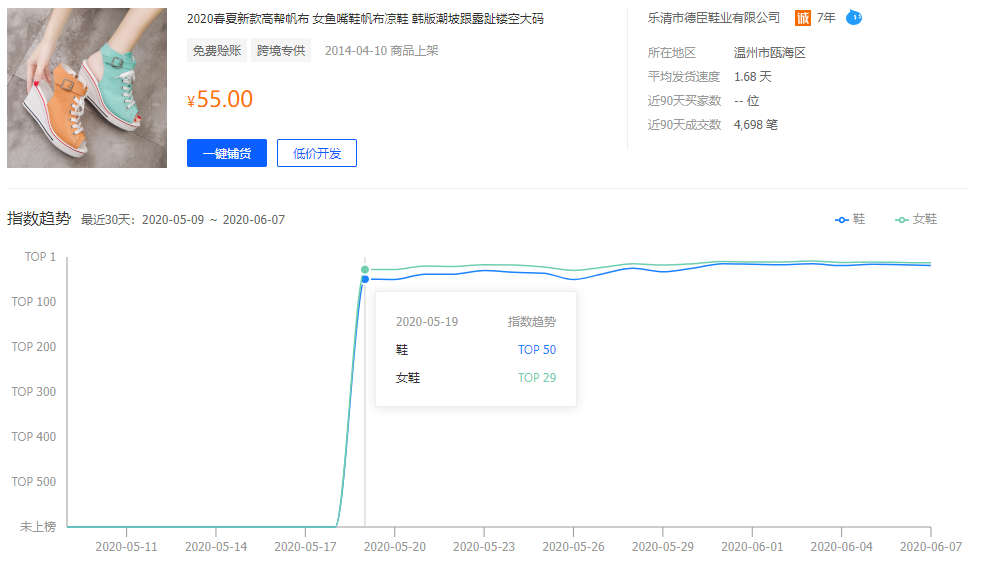Open the product title link 2020春夏新款高帮帆布
This screenshot has width=985, height=565.
coord(365,19)
